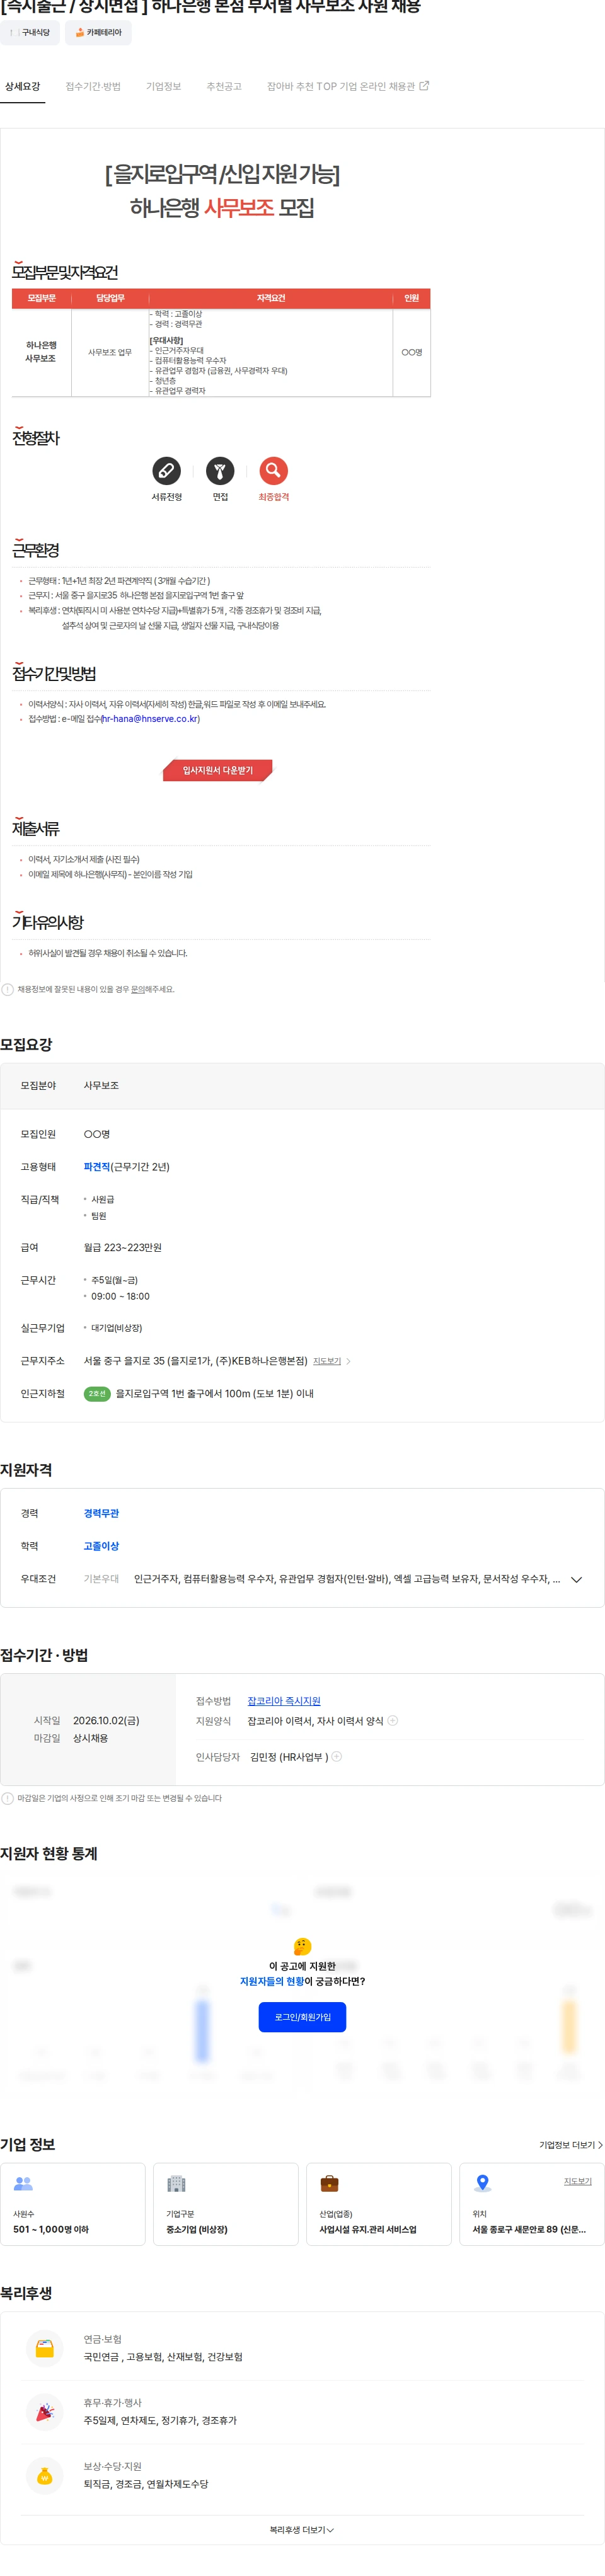Viewport: 605px width, 2576px height.
Task: Open external link icon beside 온라인 채용관
Action: coord(424,86)
